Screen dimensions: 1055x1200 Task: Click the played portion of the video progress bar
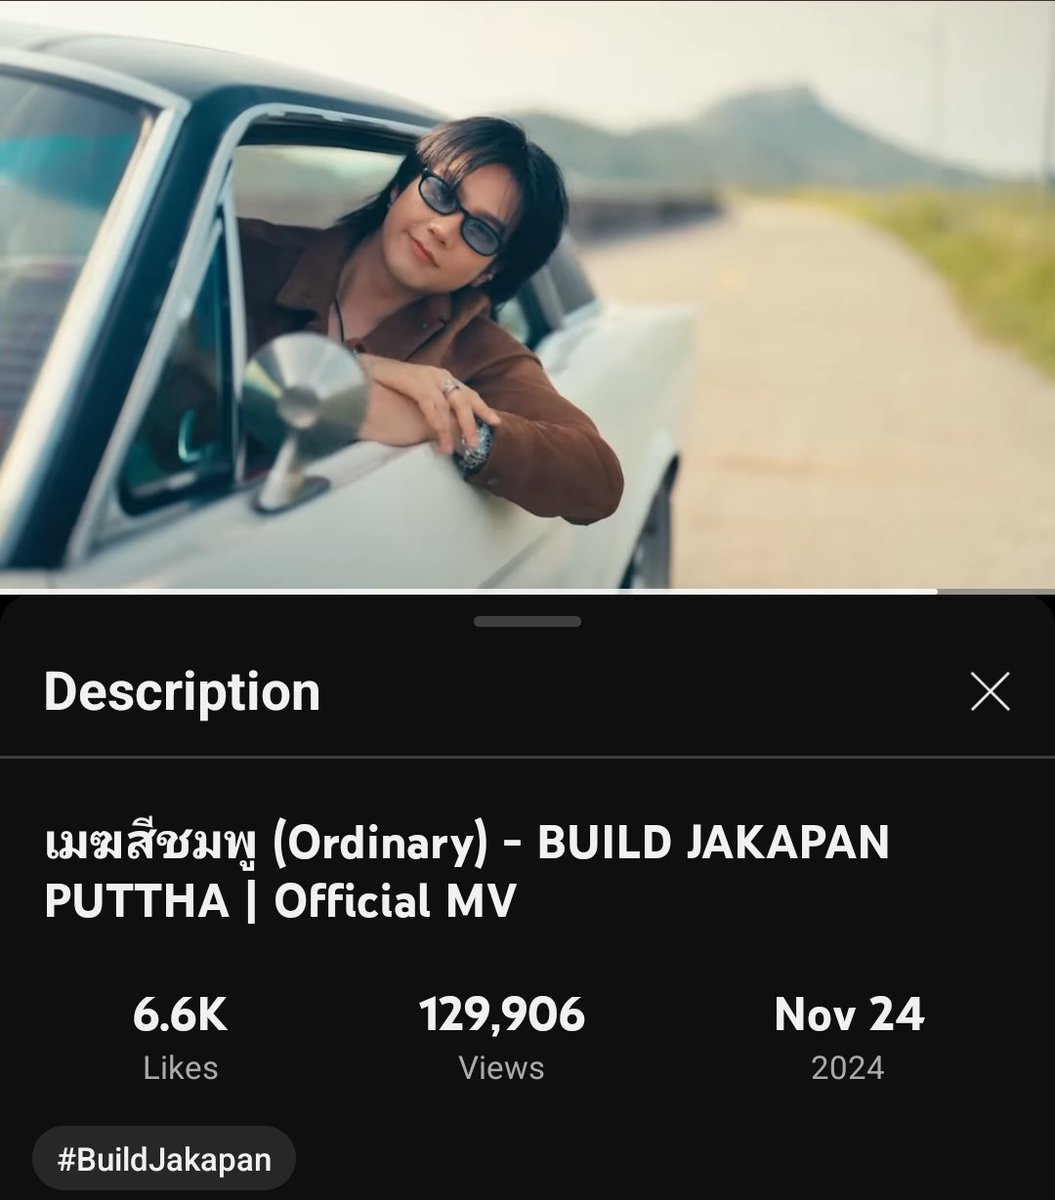tap(468, 592)
